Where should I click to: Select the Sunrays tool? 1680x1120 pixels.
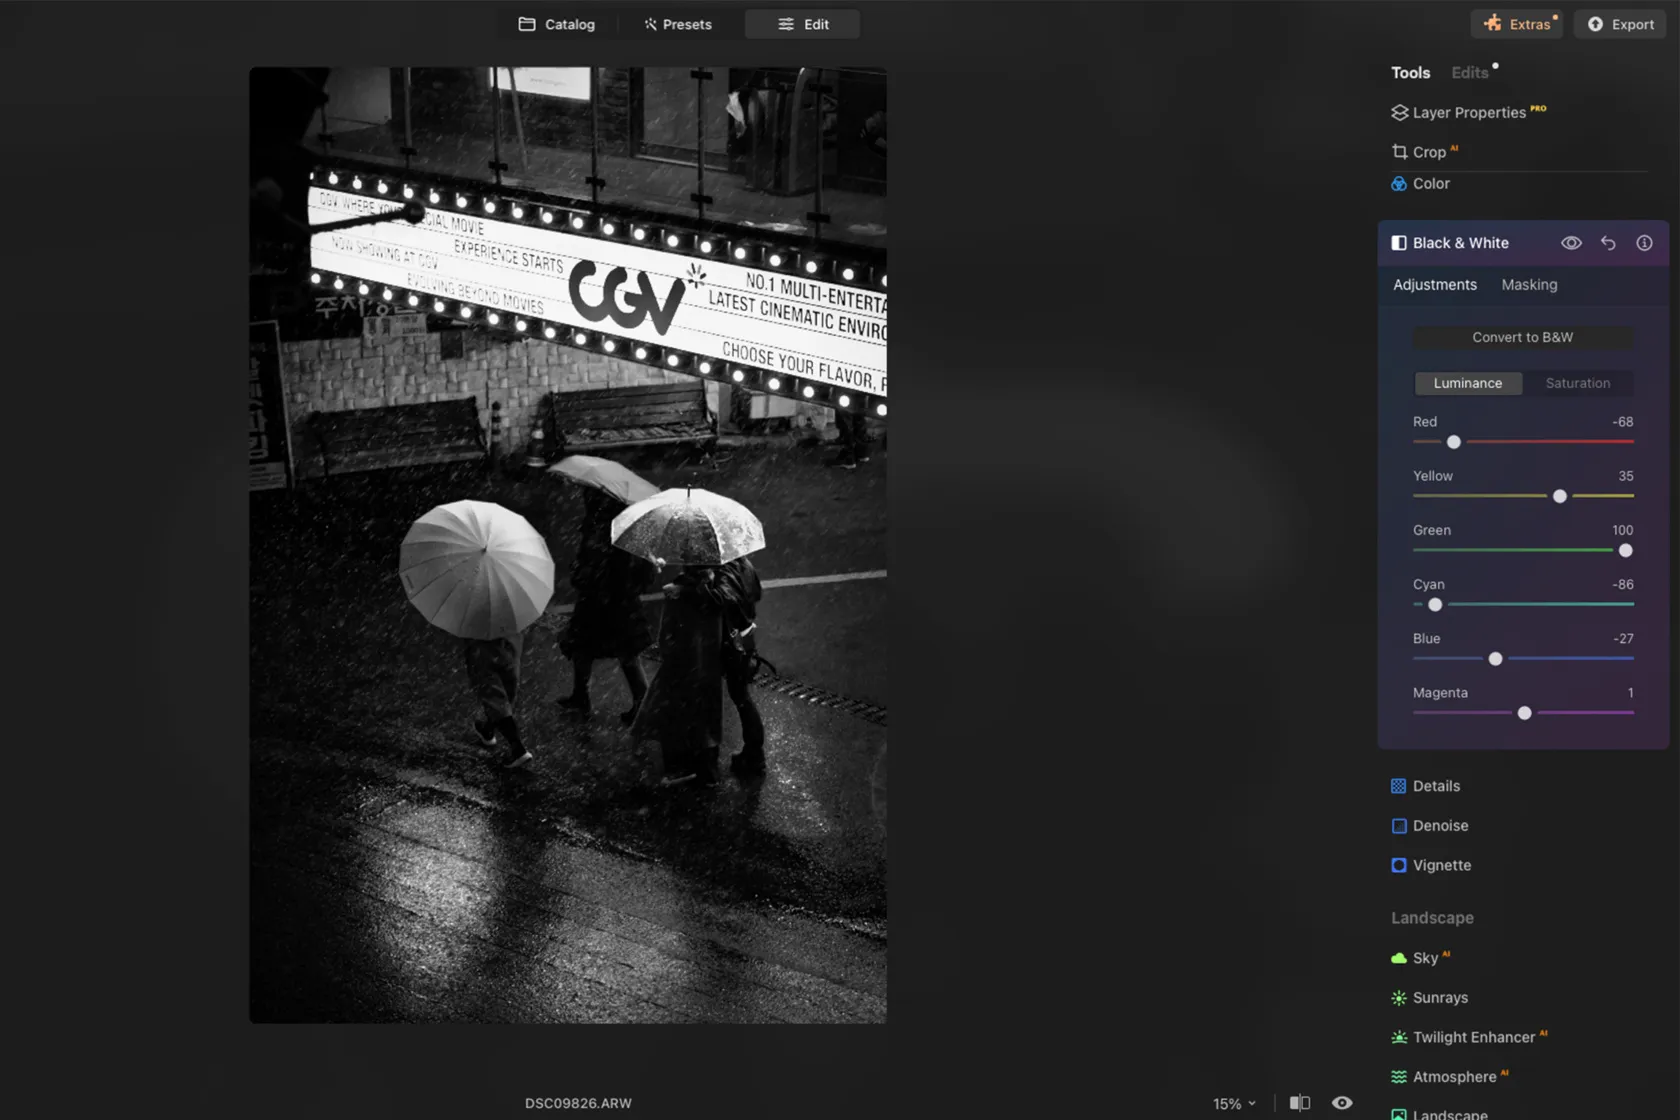(x=1439, y=998)
